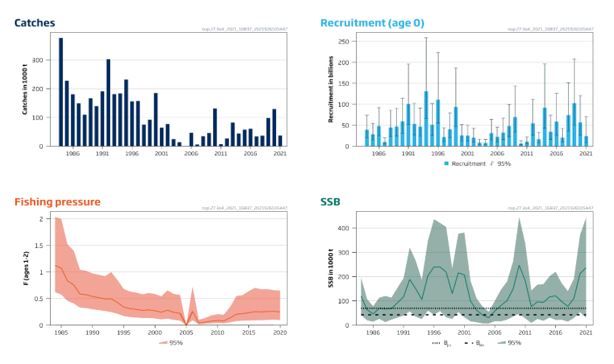Toggle the Recruitment legend square marker
Image resolution: width=614 pixels, height=364 pixels.
coord(446,164)
